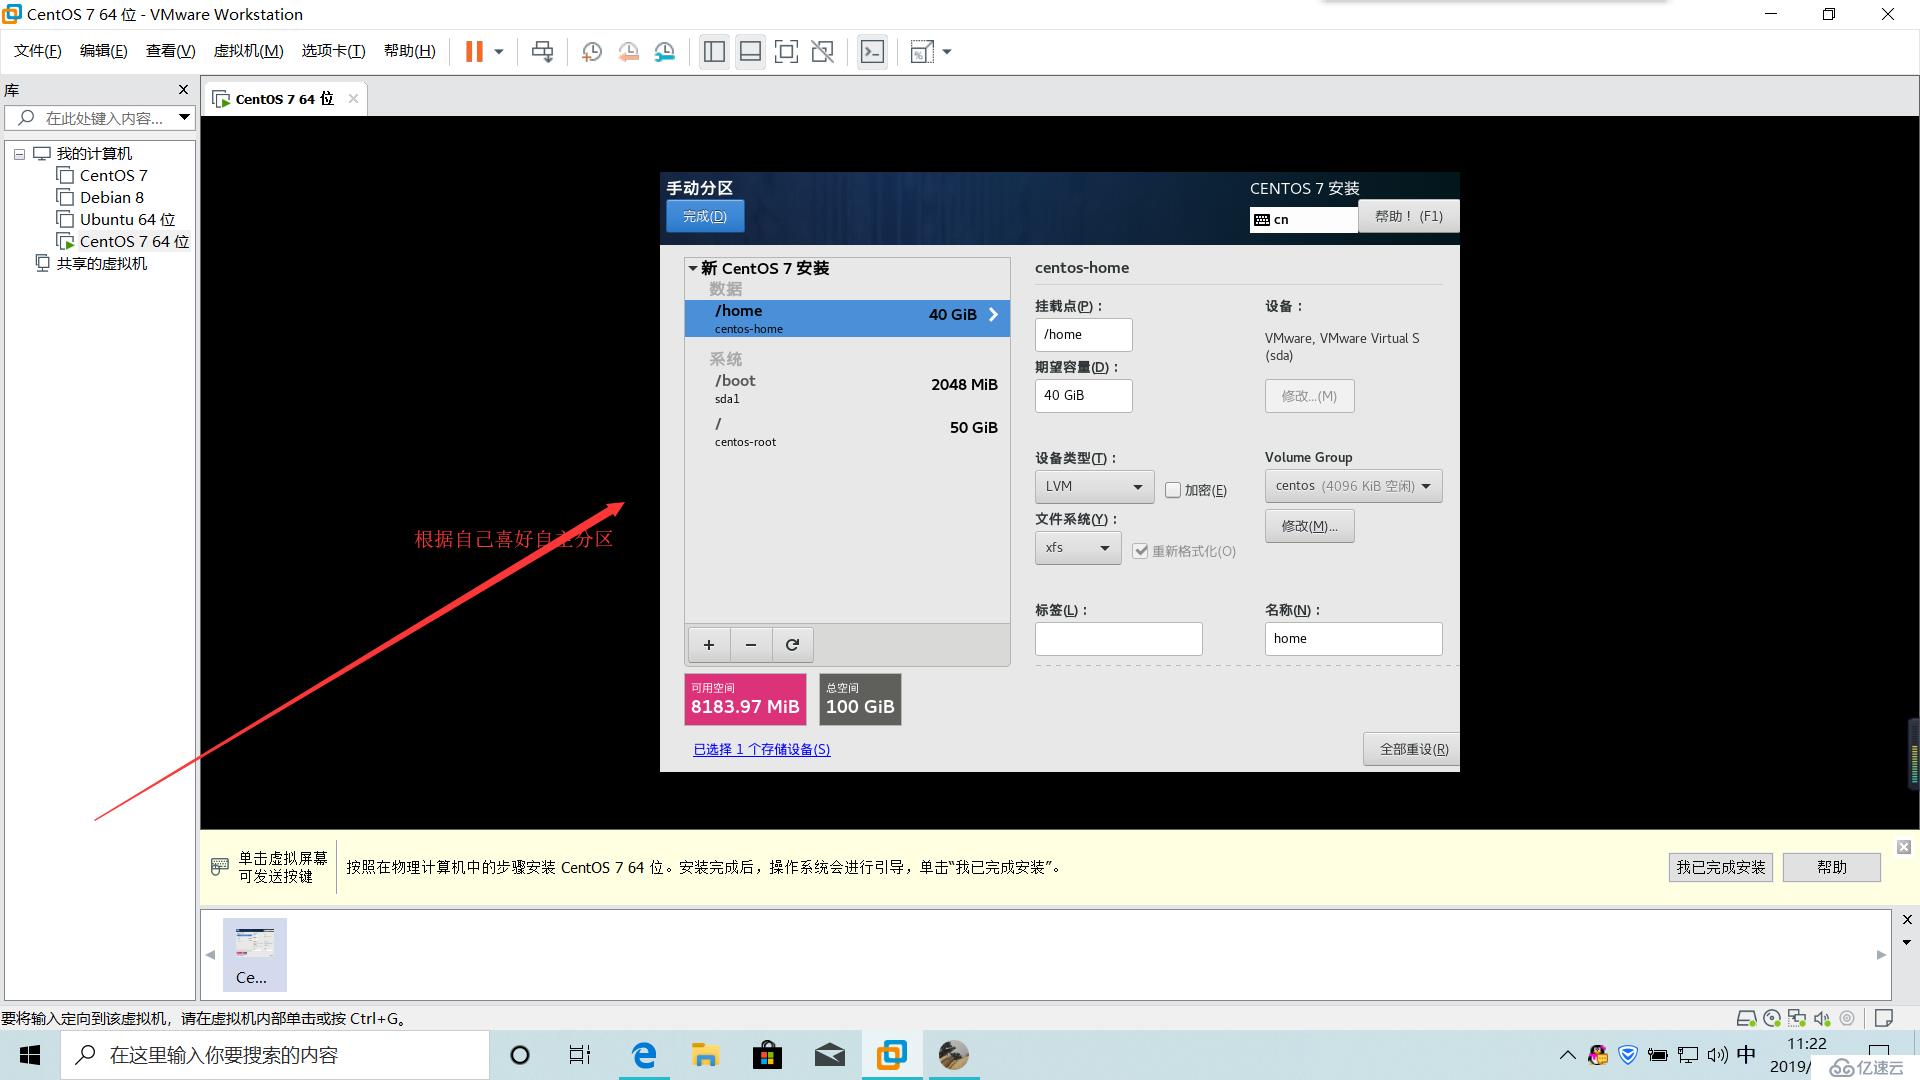Image resolution: width=1920 pixels, height=1080 pixels.
Task: Click the 挂载点 /home input field
Action: coord(1083,335)
